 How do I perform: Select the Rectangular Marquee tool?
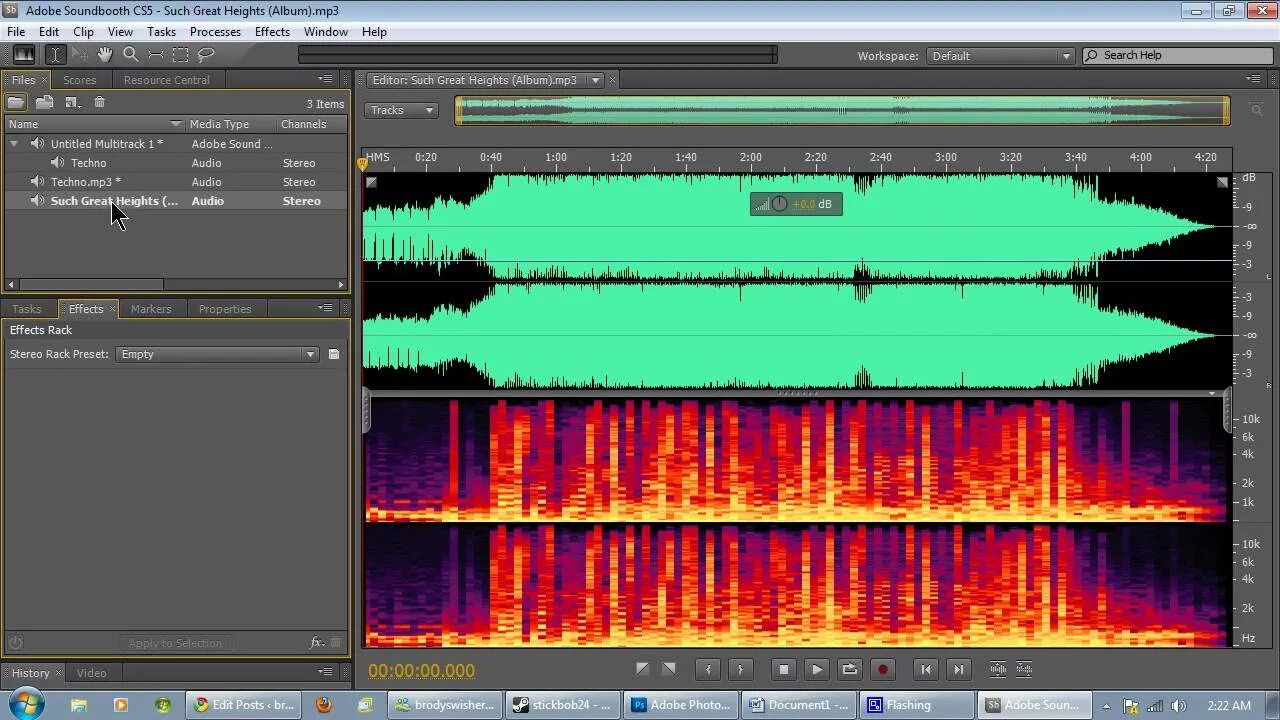pos(180,55)
